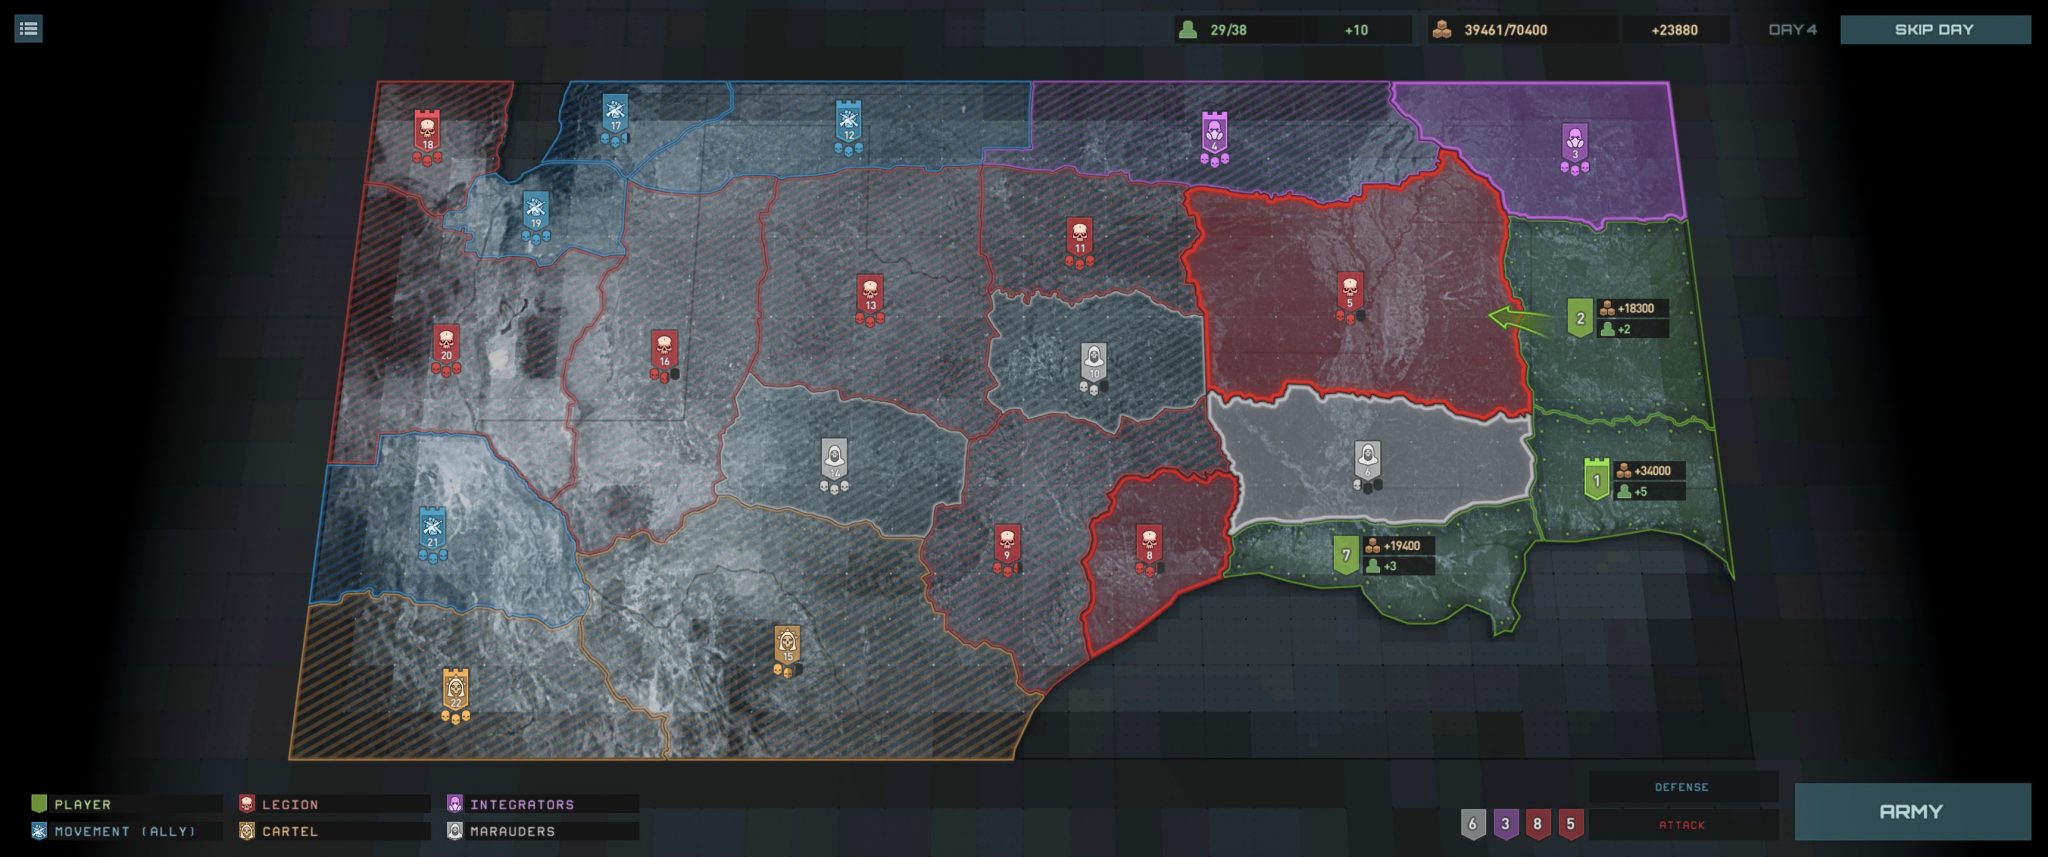This screenshot has width=2048, height=857.
Task: Open the Army panel
Action: pyautogui.click(x=1911, y=811)
